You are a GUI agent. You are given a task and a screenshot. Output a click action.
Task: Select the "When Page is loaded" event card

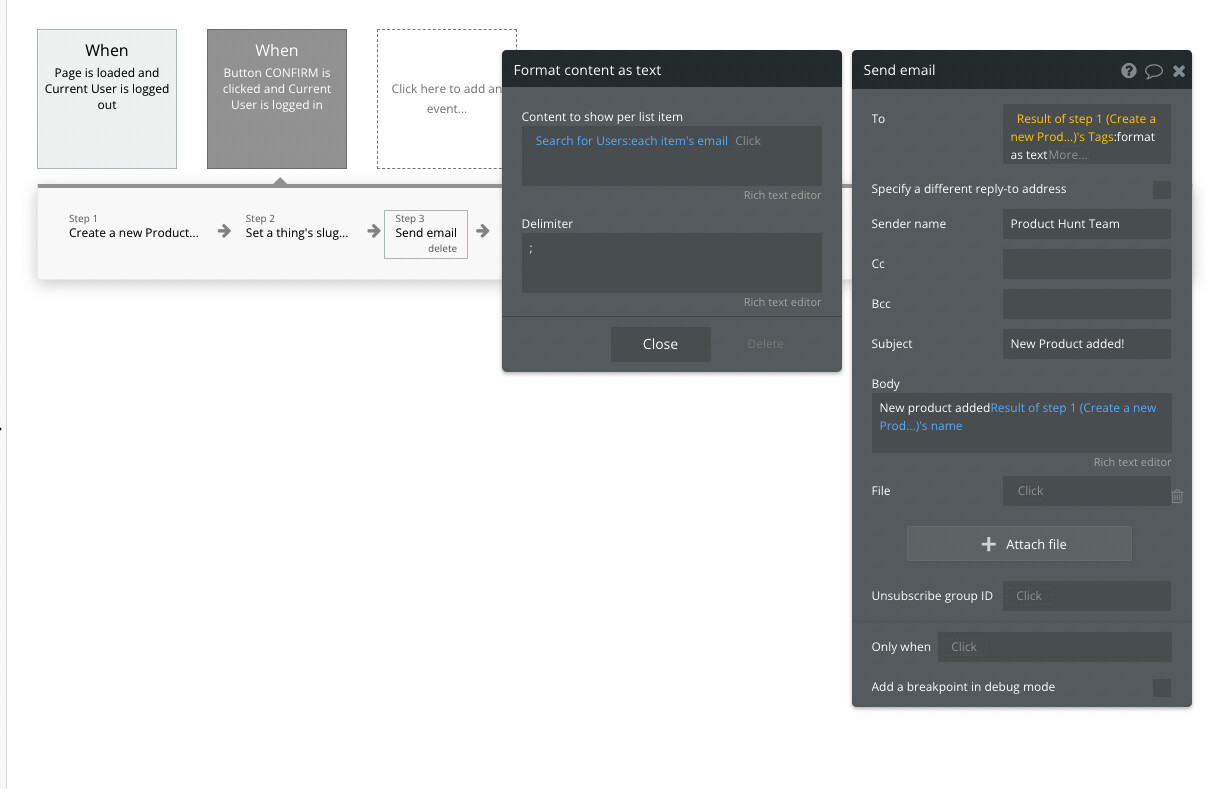coord(106,98)
